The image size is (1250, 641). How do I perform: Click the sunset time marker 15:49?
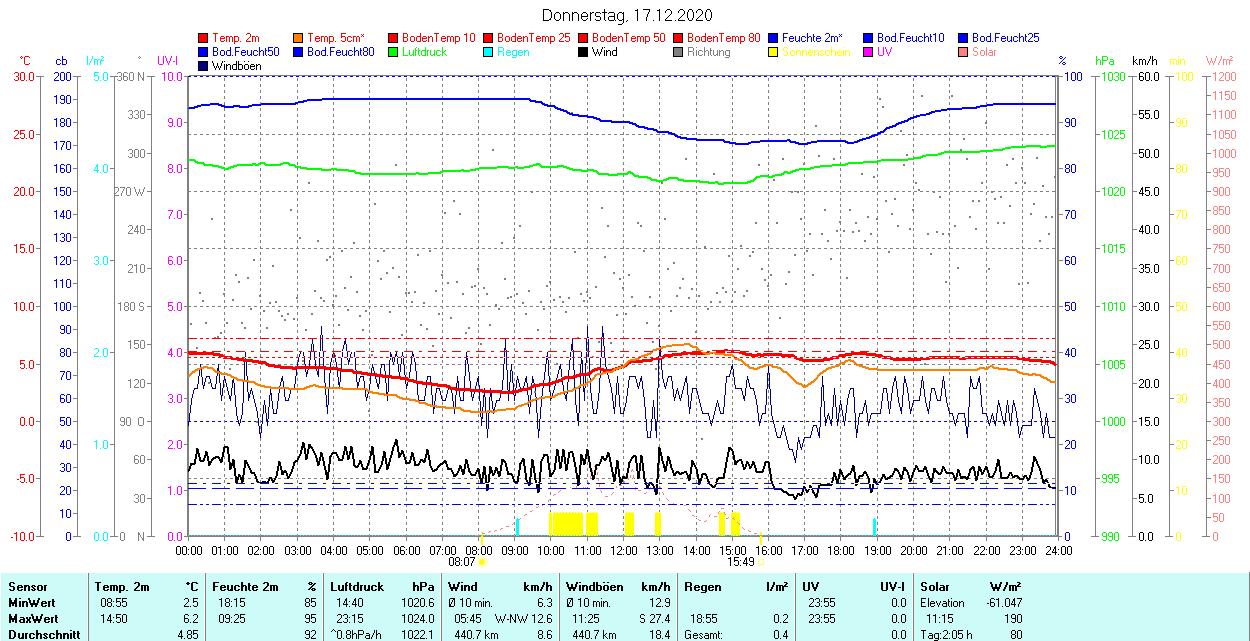(740, 562)
